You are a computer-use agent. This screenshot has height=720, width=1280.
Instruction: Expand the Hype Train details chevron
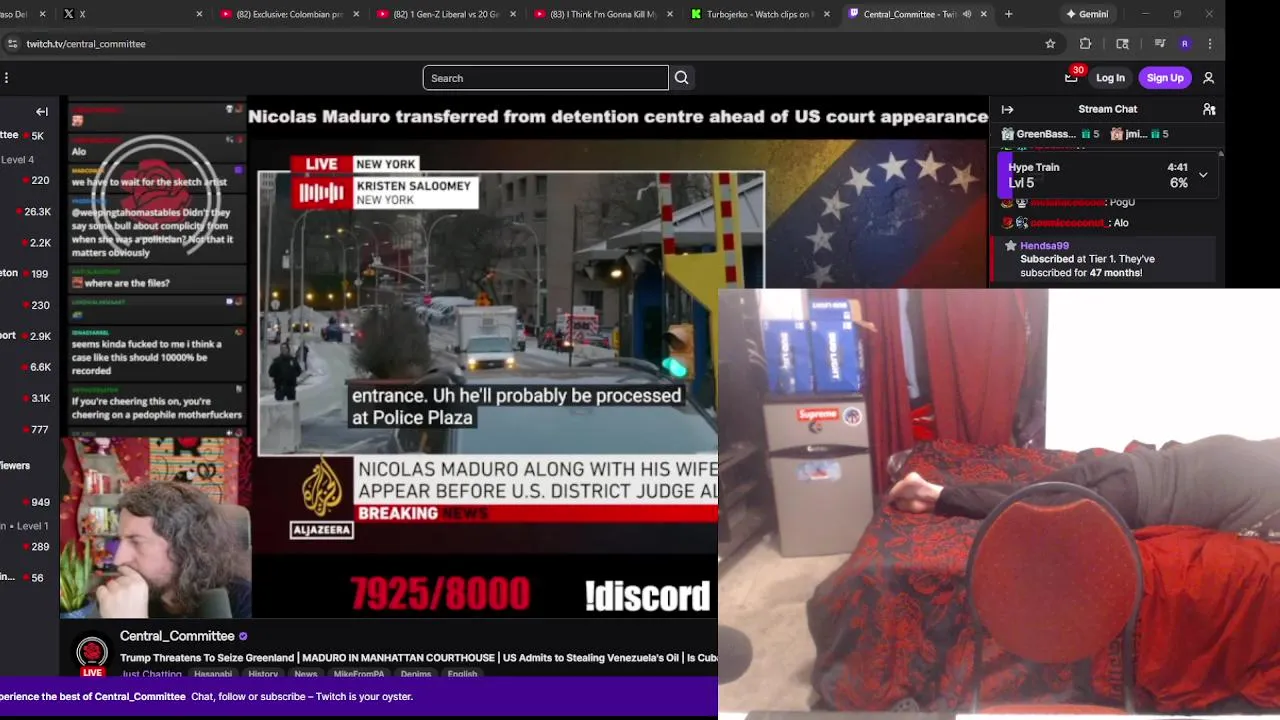1203,175
